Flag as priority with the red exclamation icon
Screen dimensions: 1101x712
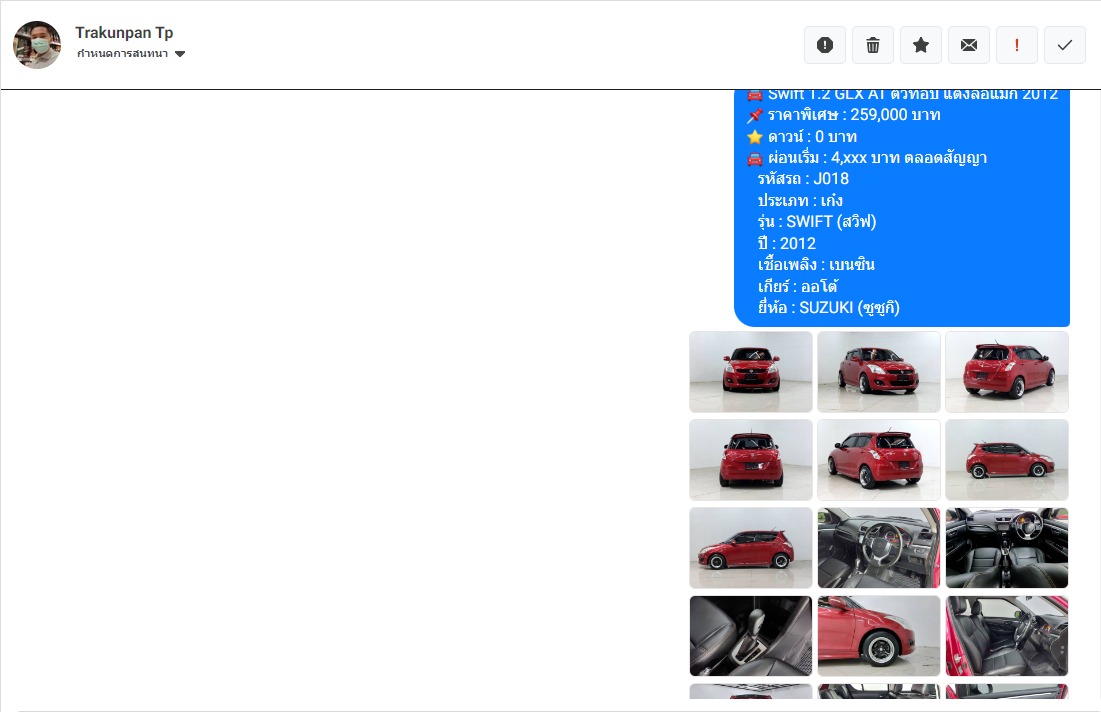click(1017, 46)
